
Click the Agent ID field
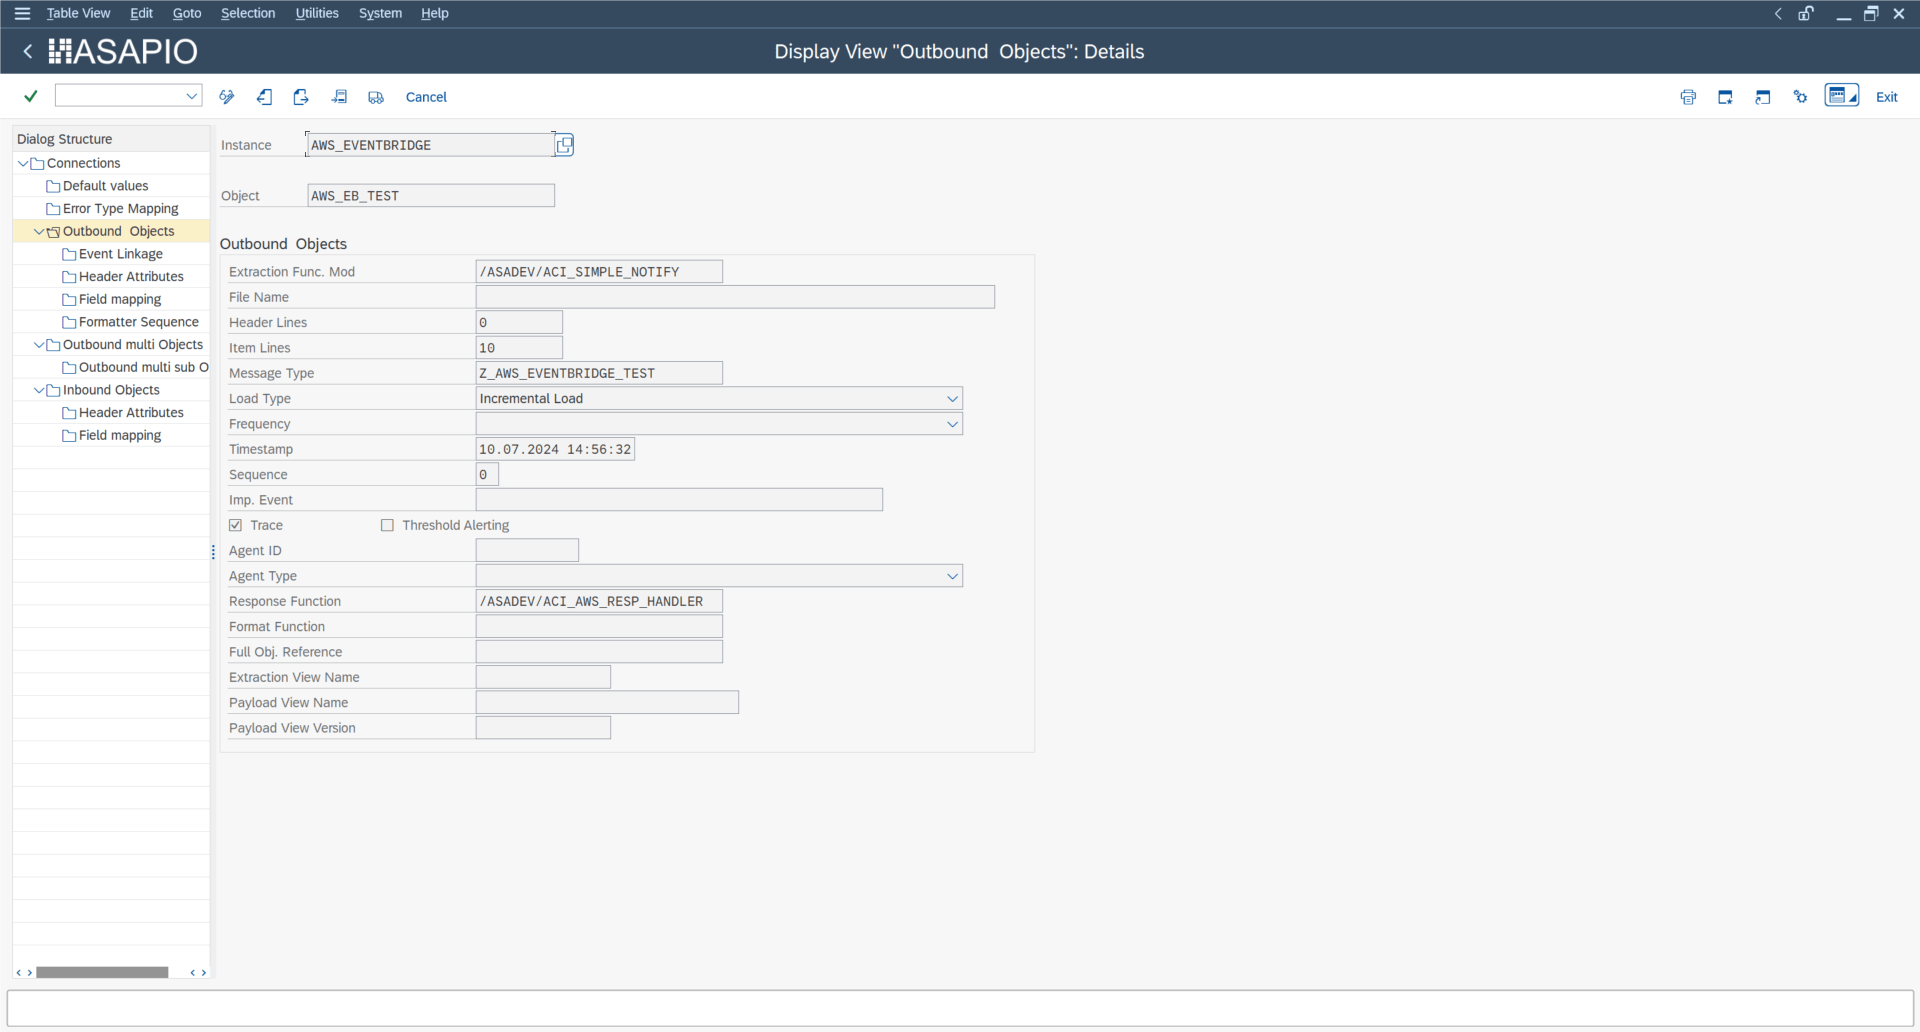[x=527, y=551]
